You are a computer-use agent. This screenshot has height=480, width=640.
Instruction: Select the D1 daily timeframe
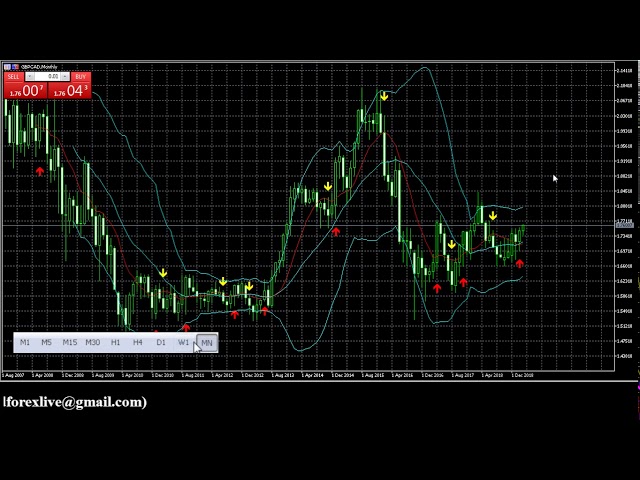[x=161, y=343]
